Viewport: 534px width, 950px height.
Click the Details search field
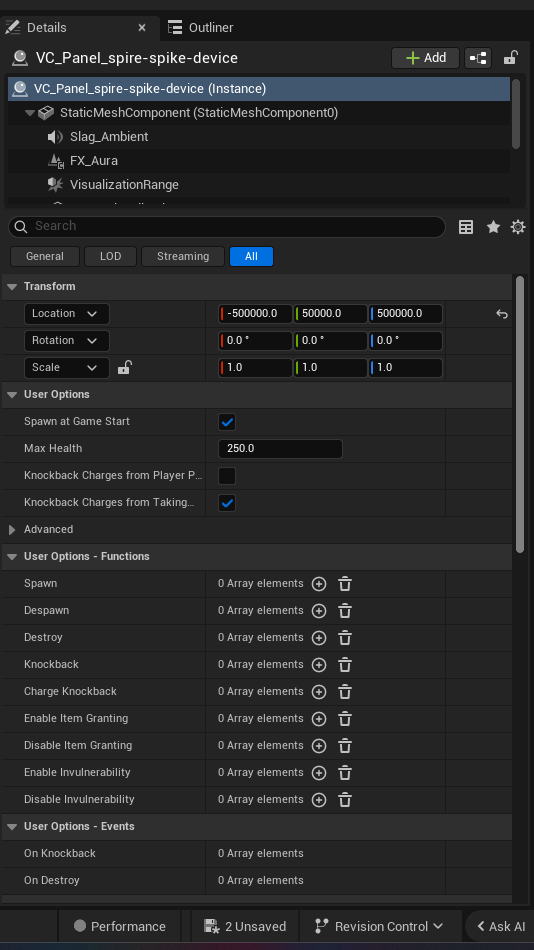(227, 227)
